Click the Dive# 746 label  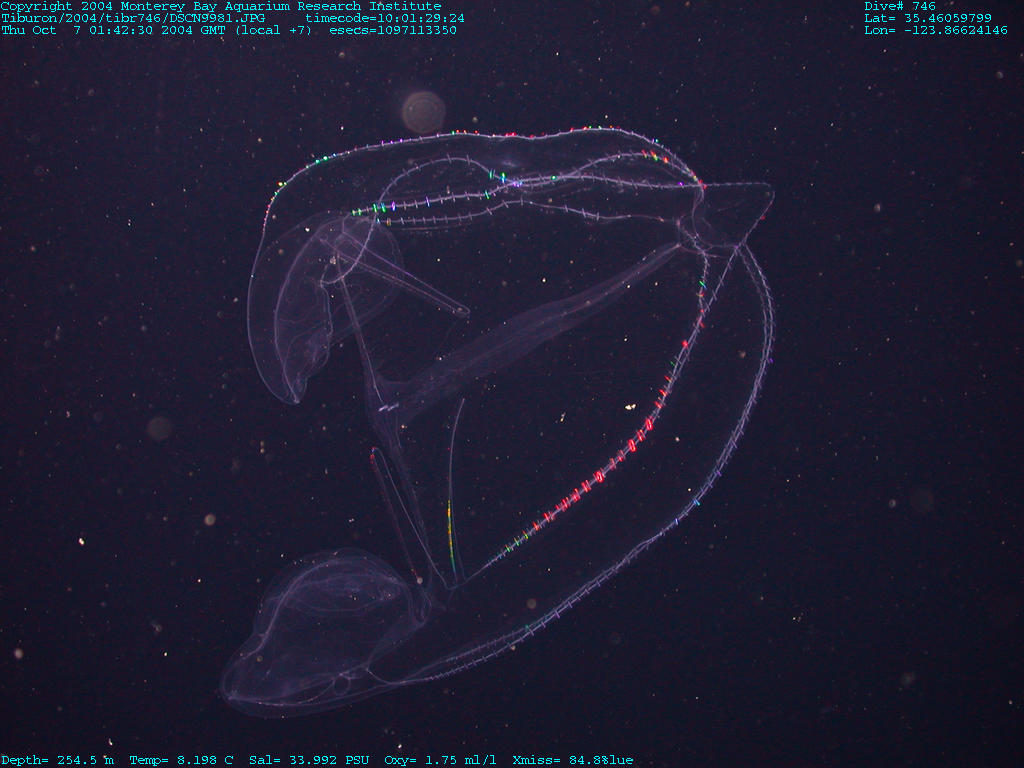[x=900, y=6]
